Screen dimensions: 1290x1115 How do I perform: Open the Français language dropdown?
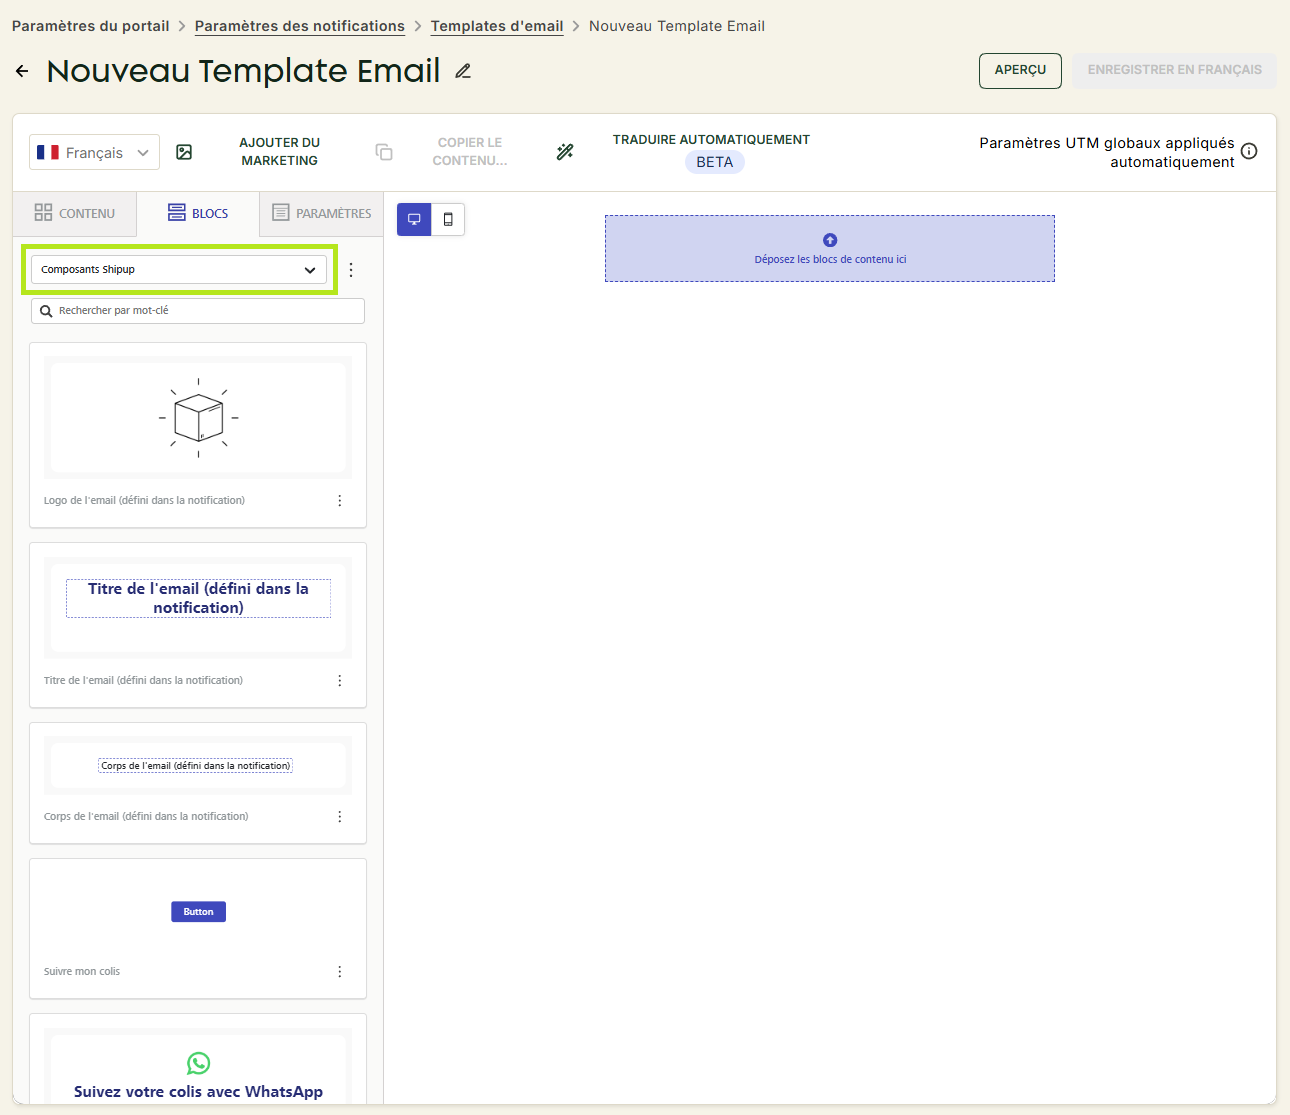pos(94,152)
